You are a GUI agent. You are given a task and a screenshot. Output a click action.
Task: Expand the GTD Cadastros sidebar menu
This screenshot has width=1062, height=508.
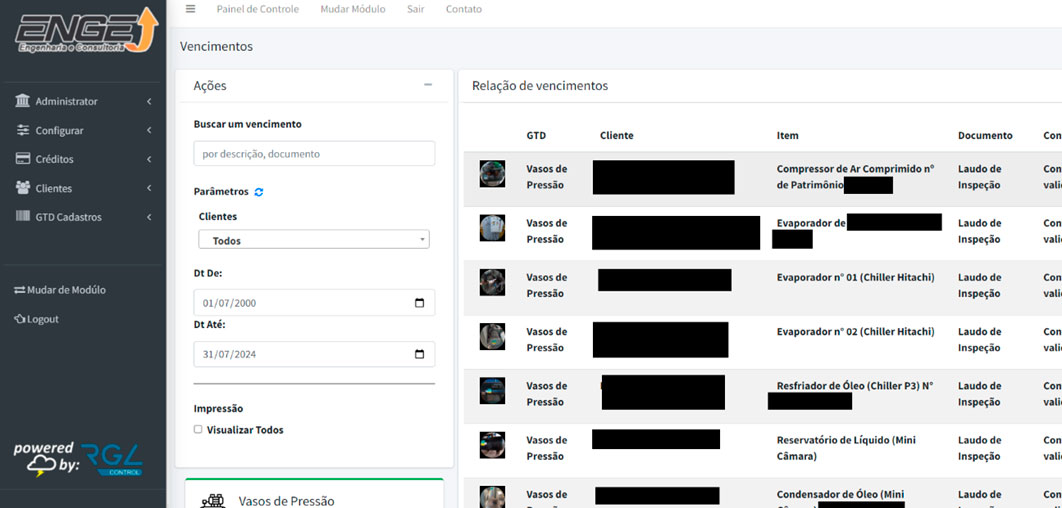click(x=82, y=217)
